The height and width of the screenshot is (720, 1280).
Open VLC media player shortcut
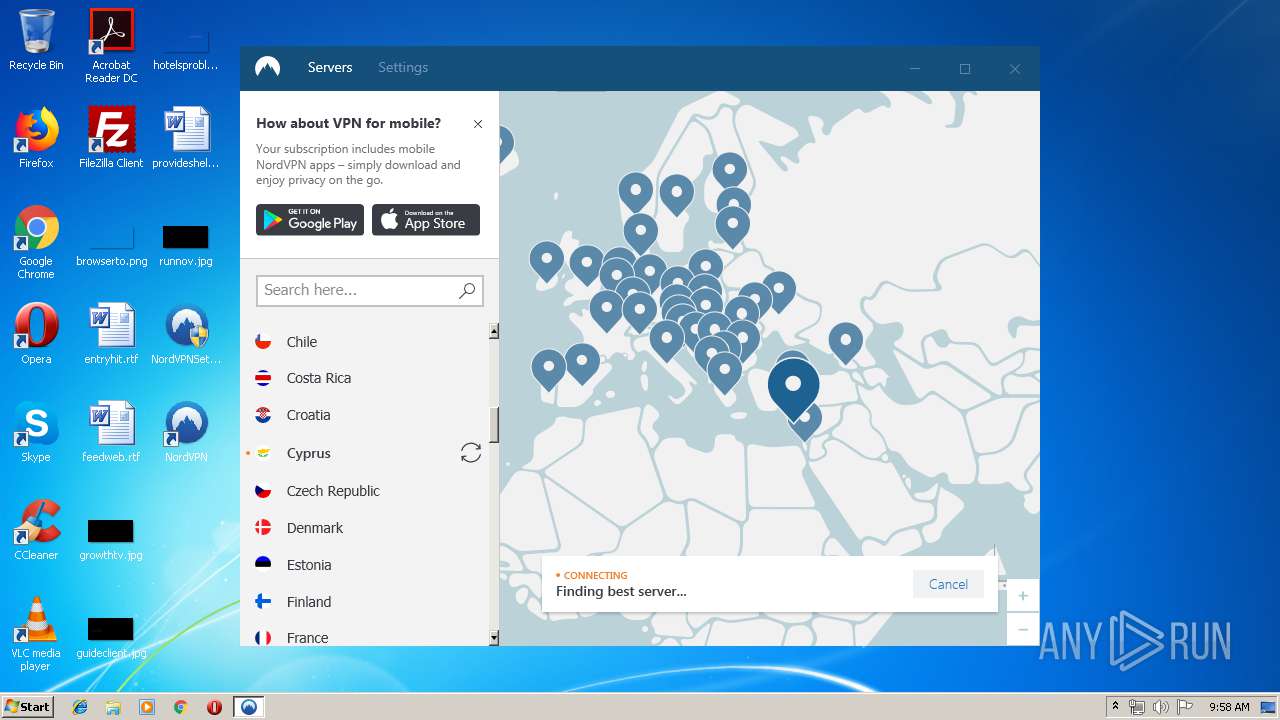(x=36, y=634)
